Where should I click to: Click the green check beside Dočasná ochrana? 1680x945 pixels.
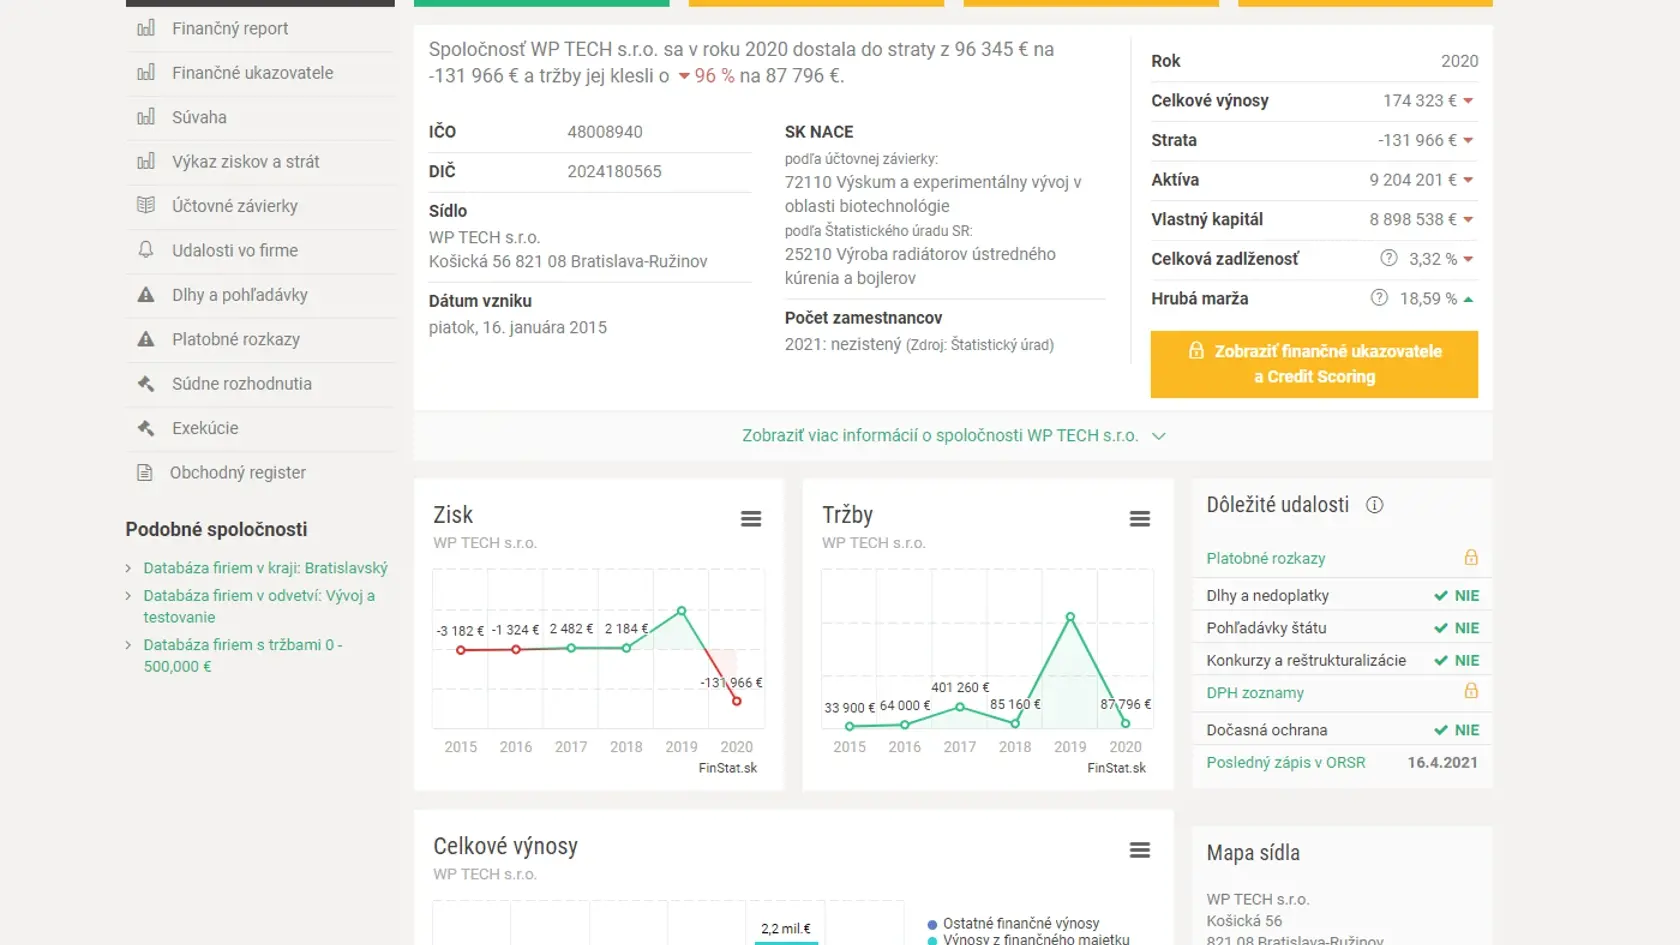point(1441,730)
